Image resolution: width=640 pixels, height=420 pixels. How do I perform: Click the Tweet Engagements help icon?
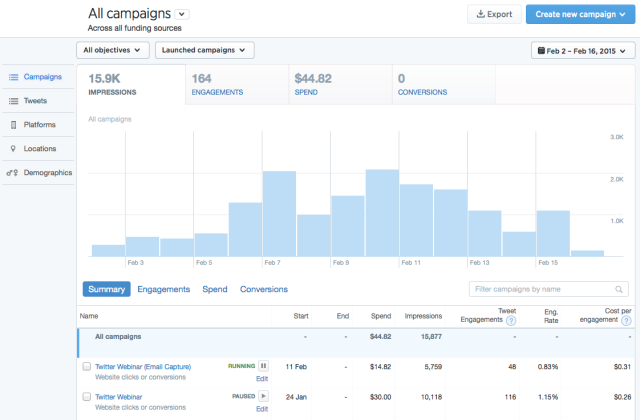(x=511, y=321)
